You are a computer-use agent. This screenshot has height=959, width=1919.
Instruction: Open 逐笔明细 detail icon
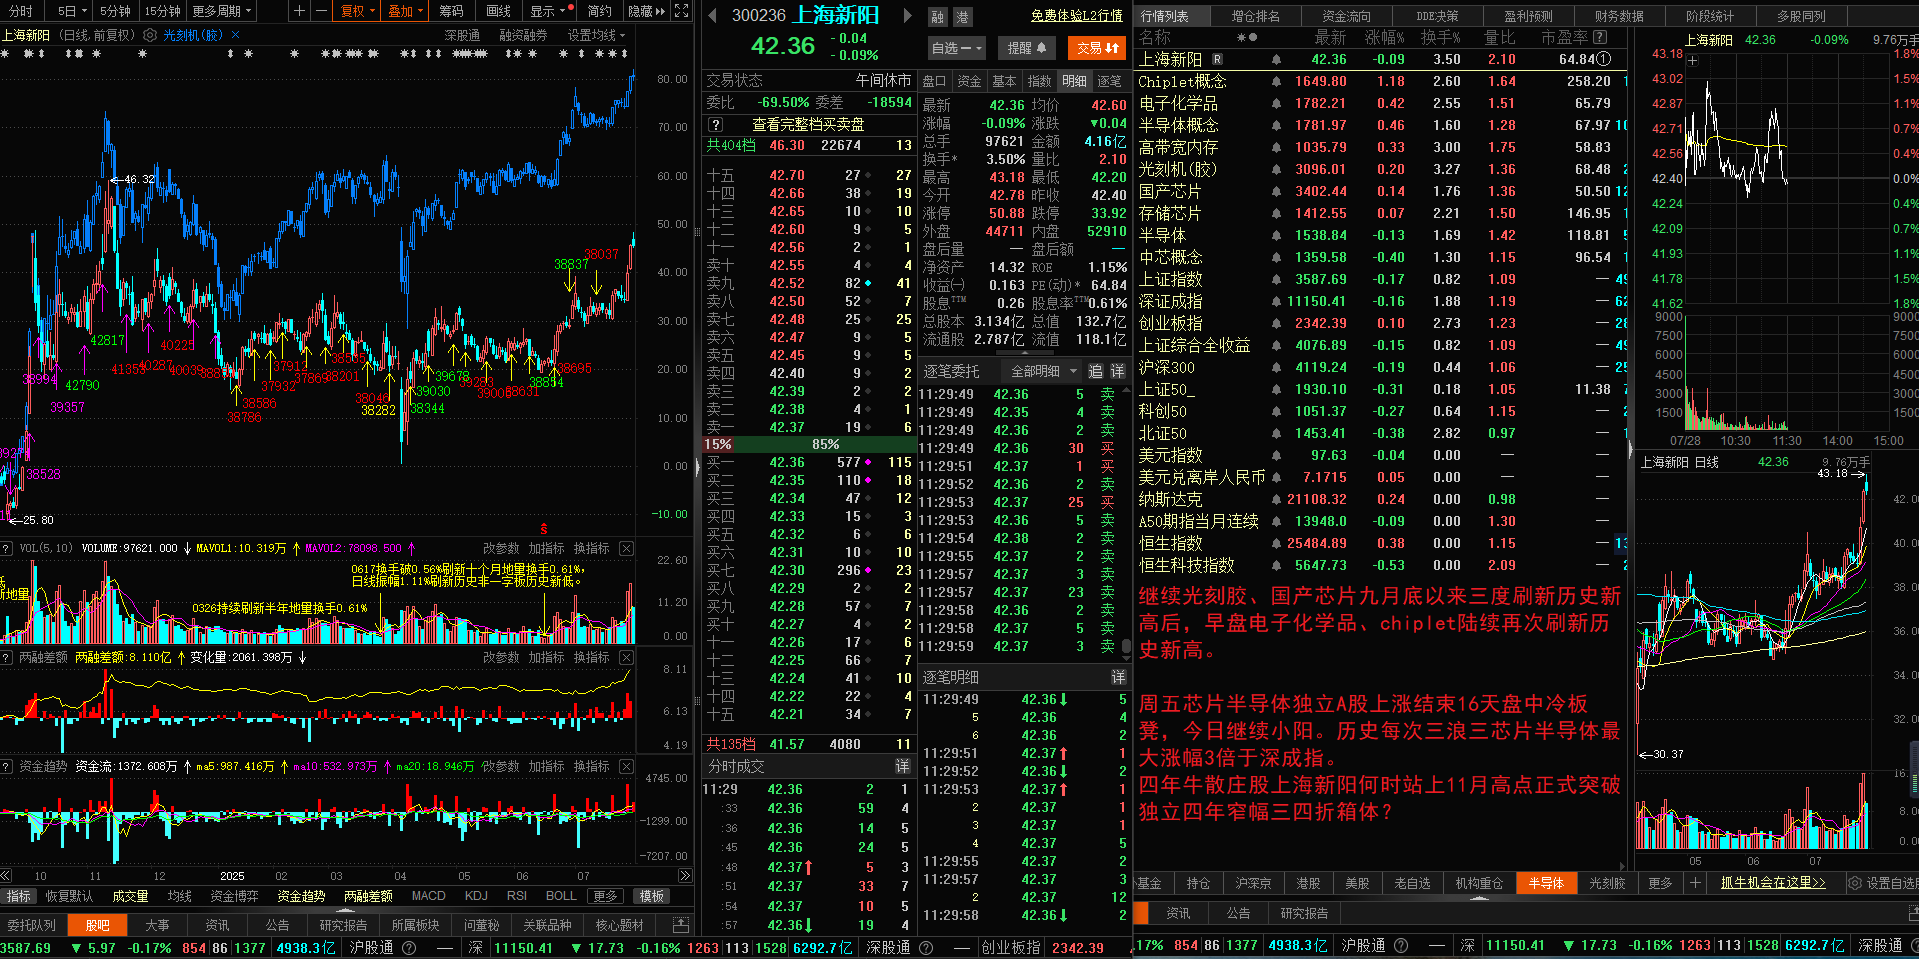pos(1118,677)
